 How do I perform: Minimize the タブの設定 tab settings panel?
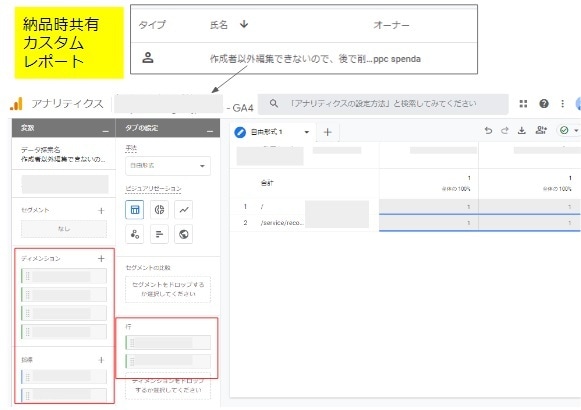coord(210,131)
